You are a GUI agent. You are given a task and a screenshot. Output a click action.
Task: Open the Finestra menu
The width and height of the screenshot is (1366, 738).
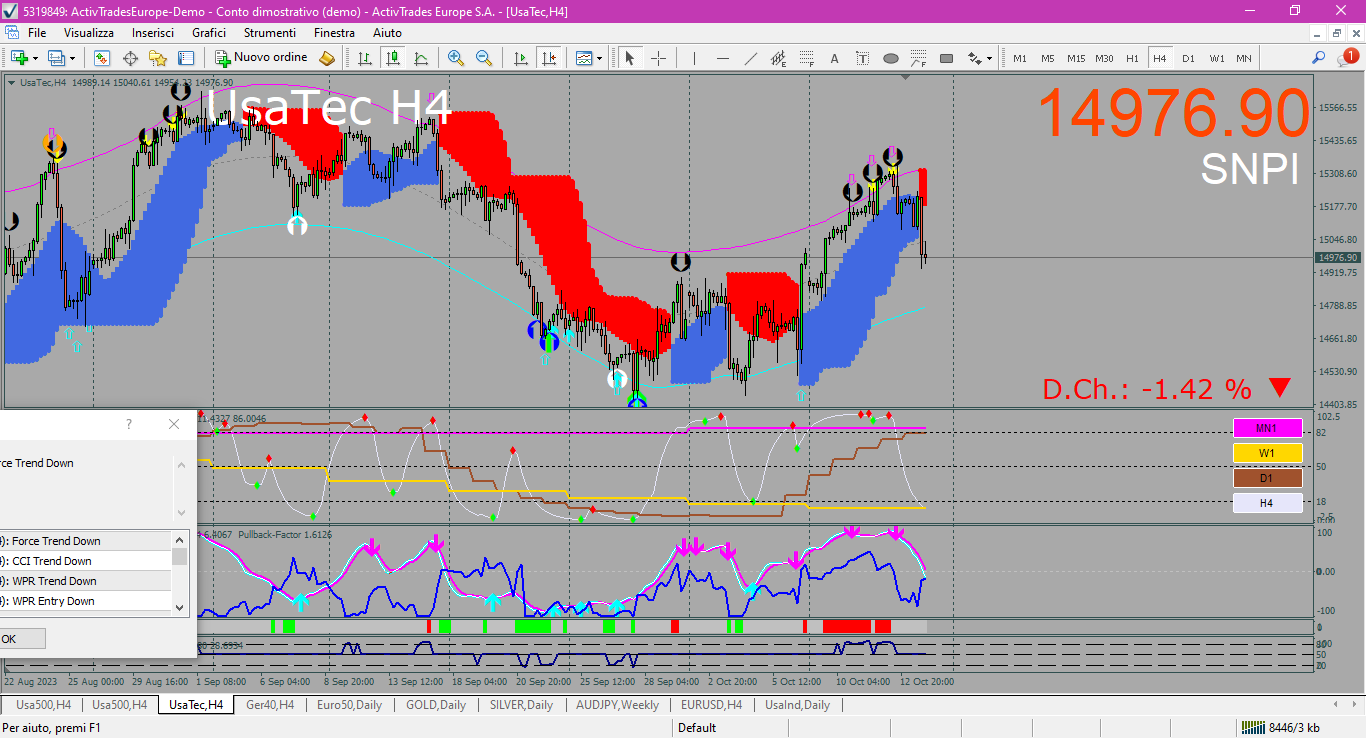pyautogui.click(x=334, y=33)
